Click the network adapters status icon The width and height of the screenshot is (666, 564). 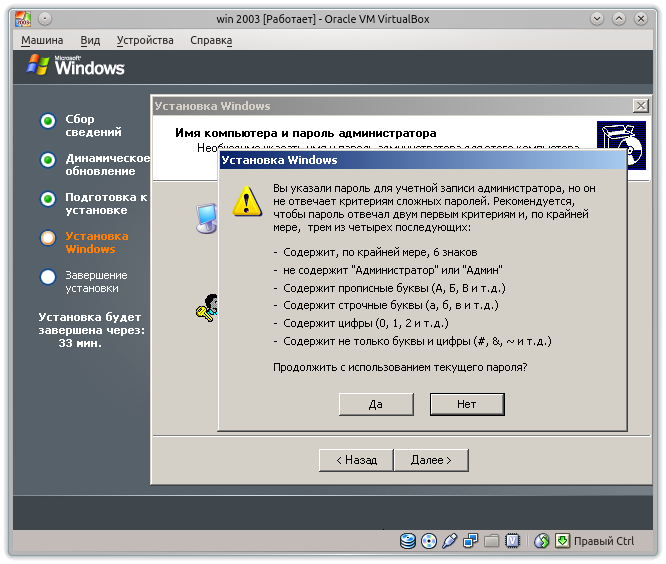(x=470, y=541)
